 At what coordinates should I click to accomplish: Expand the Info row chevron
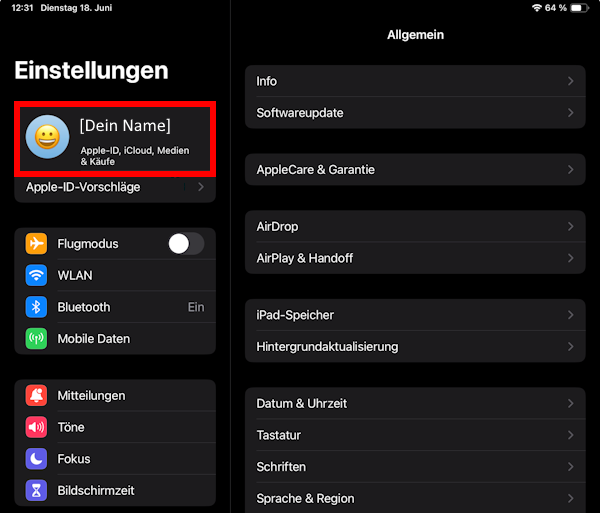coord(571,81)
